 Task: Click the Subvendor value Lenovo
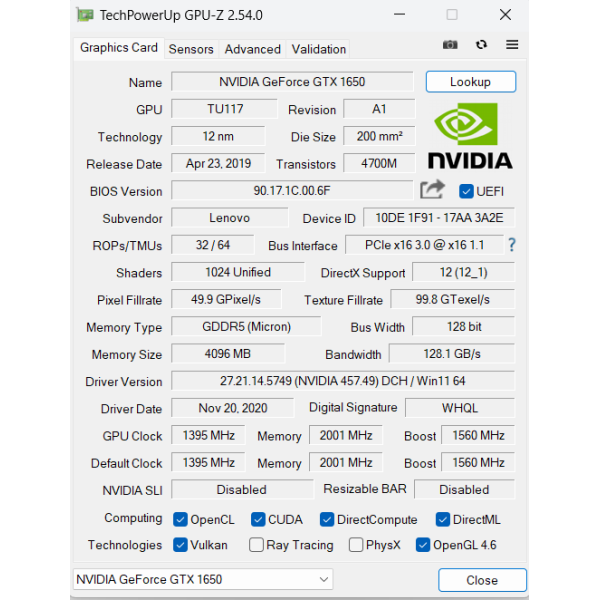pos(230,217)
